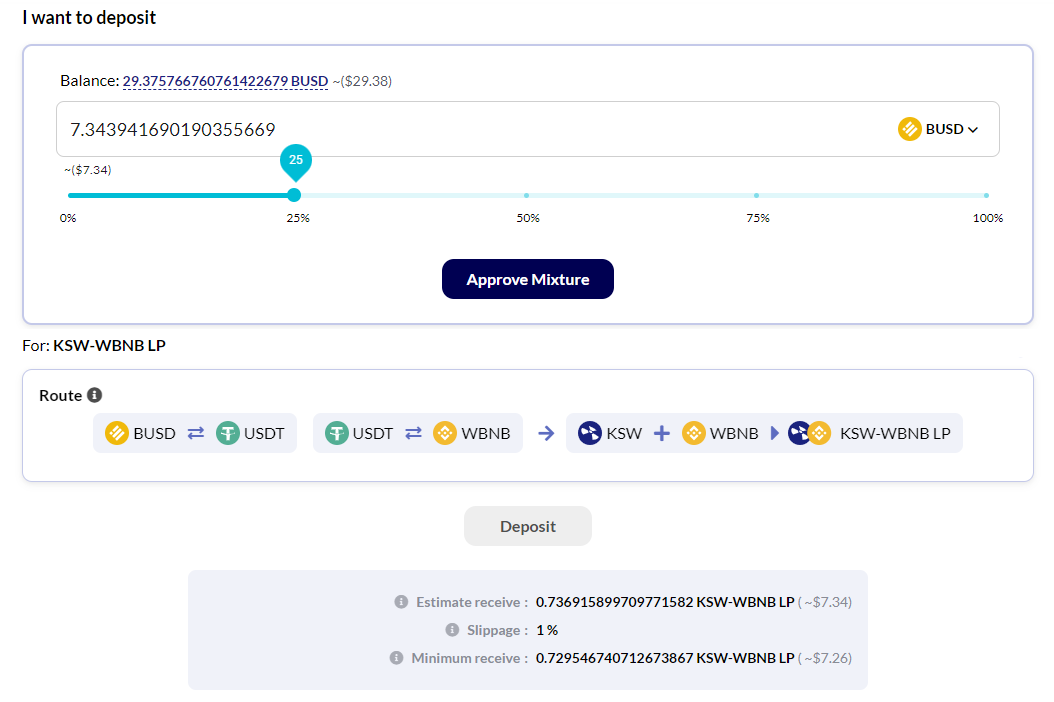This screenshot has height=702, width=1054.
Task: Click the right arrow before KSW
Action: 546,433
